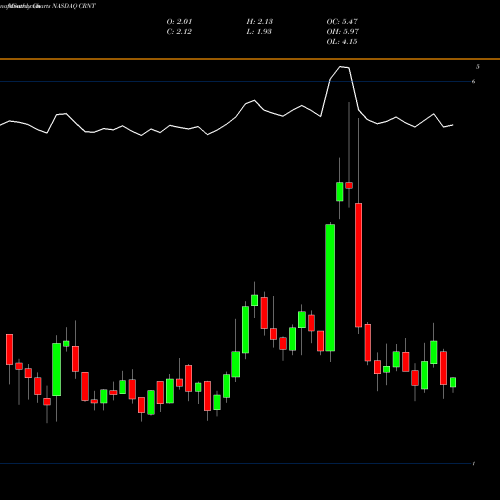The height and width of the screenshot is (500, 500).
Task: Click the tallest red candlestick body
Action: pyautogui.click(x=358, y=265)
